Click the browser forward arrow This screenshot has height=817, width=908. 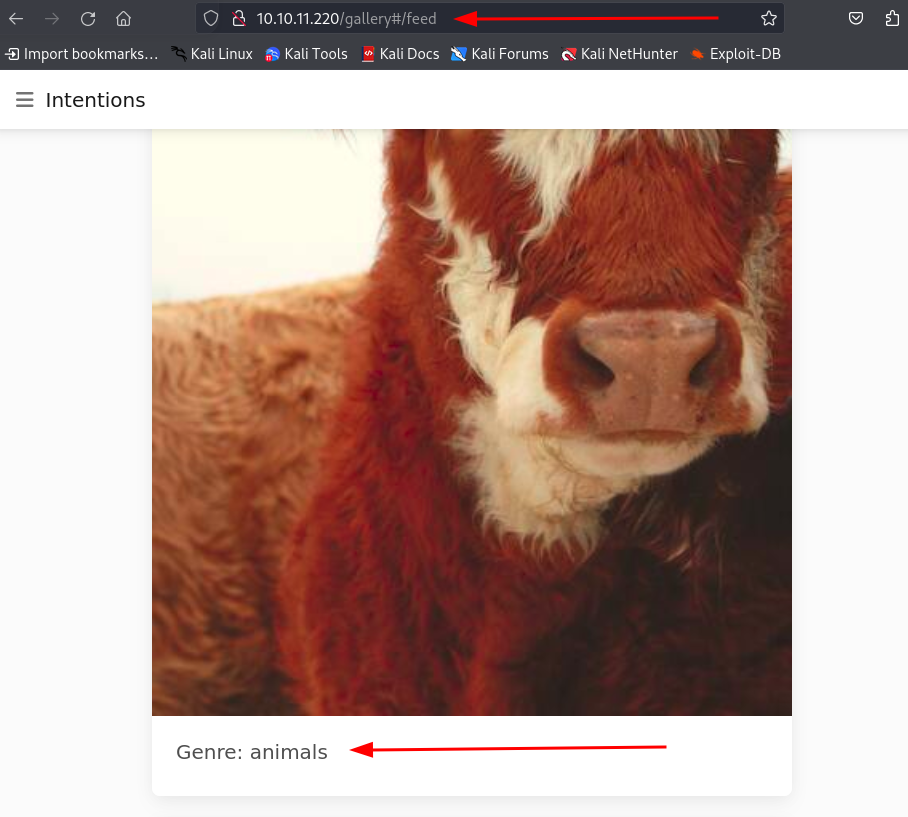tap(52, 18)
